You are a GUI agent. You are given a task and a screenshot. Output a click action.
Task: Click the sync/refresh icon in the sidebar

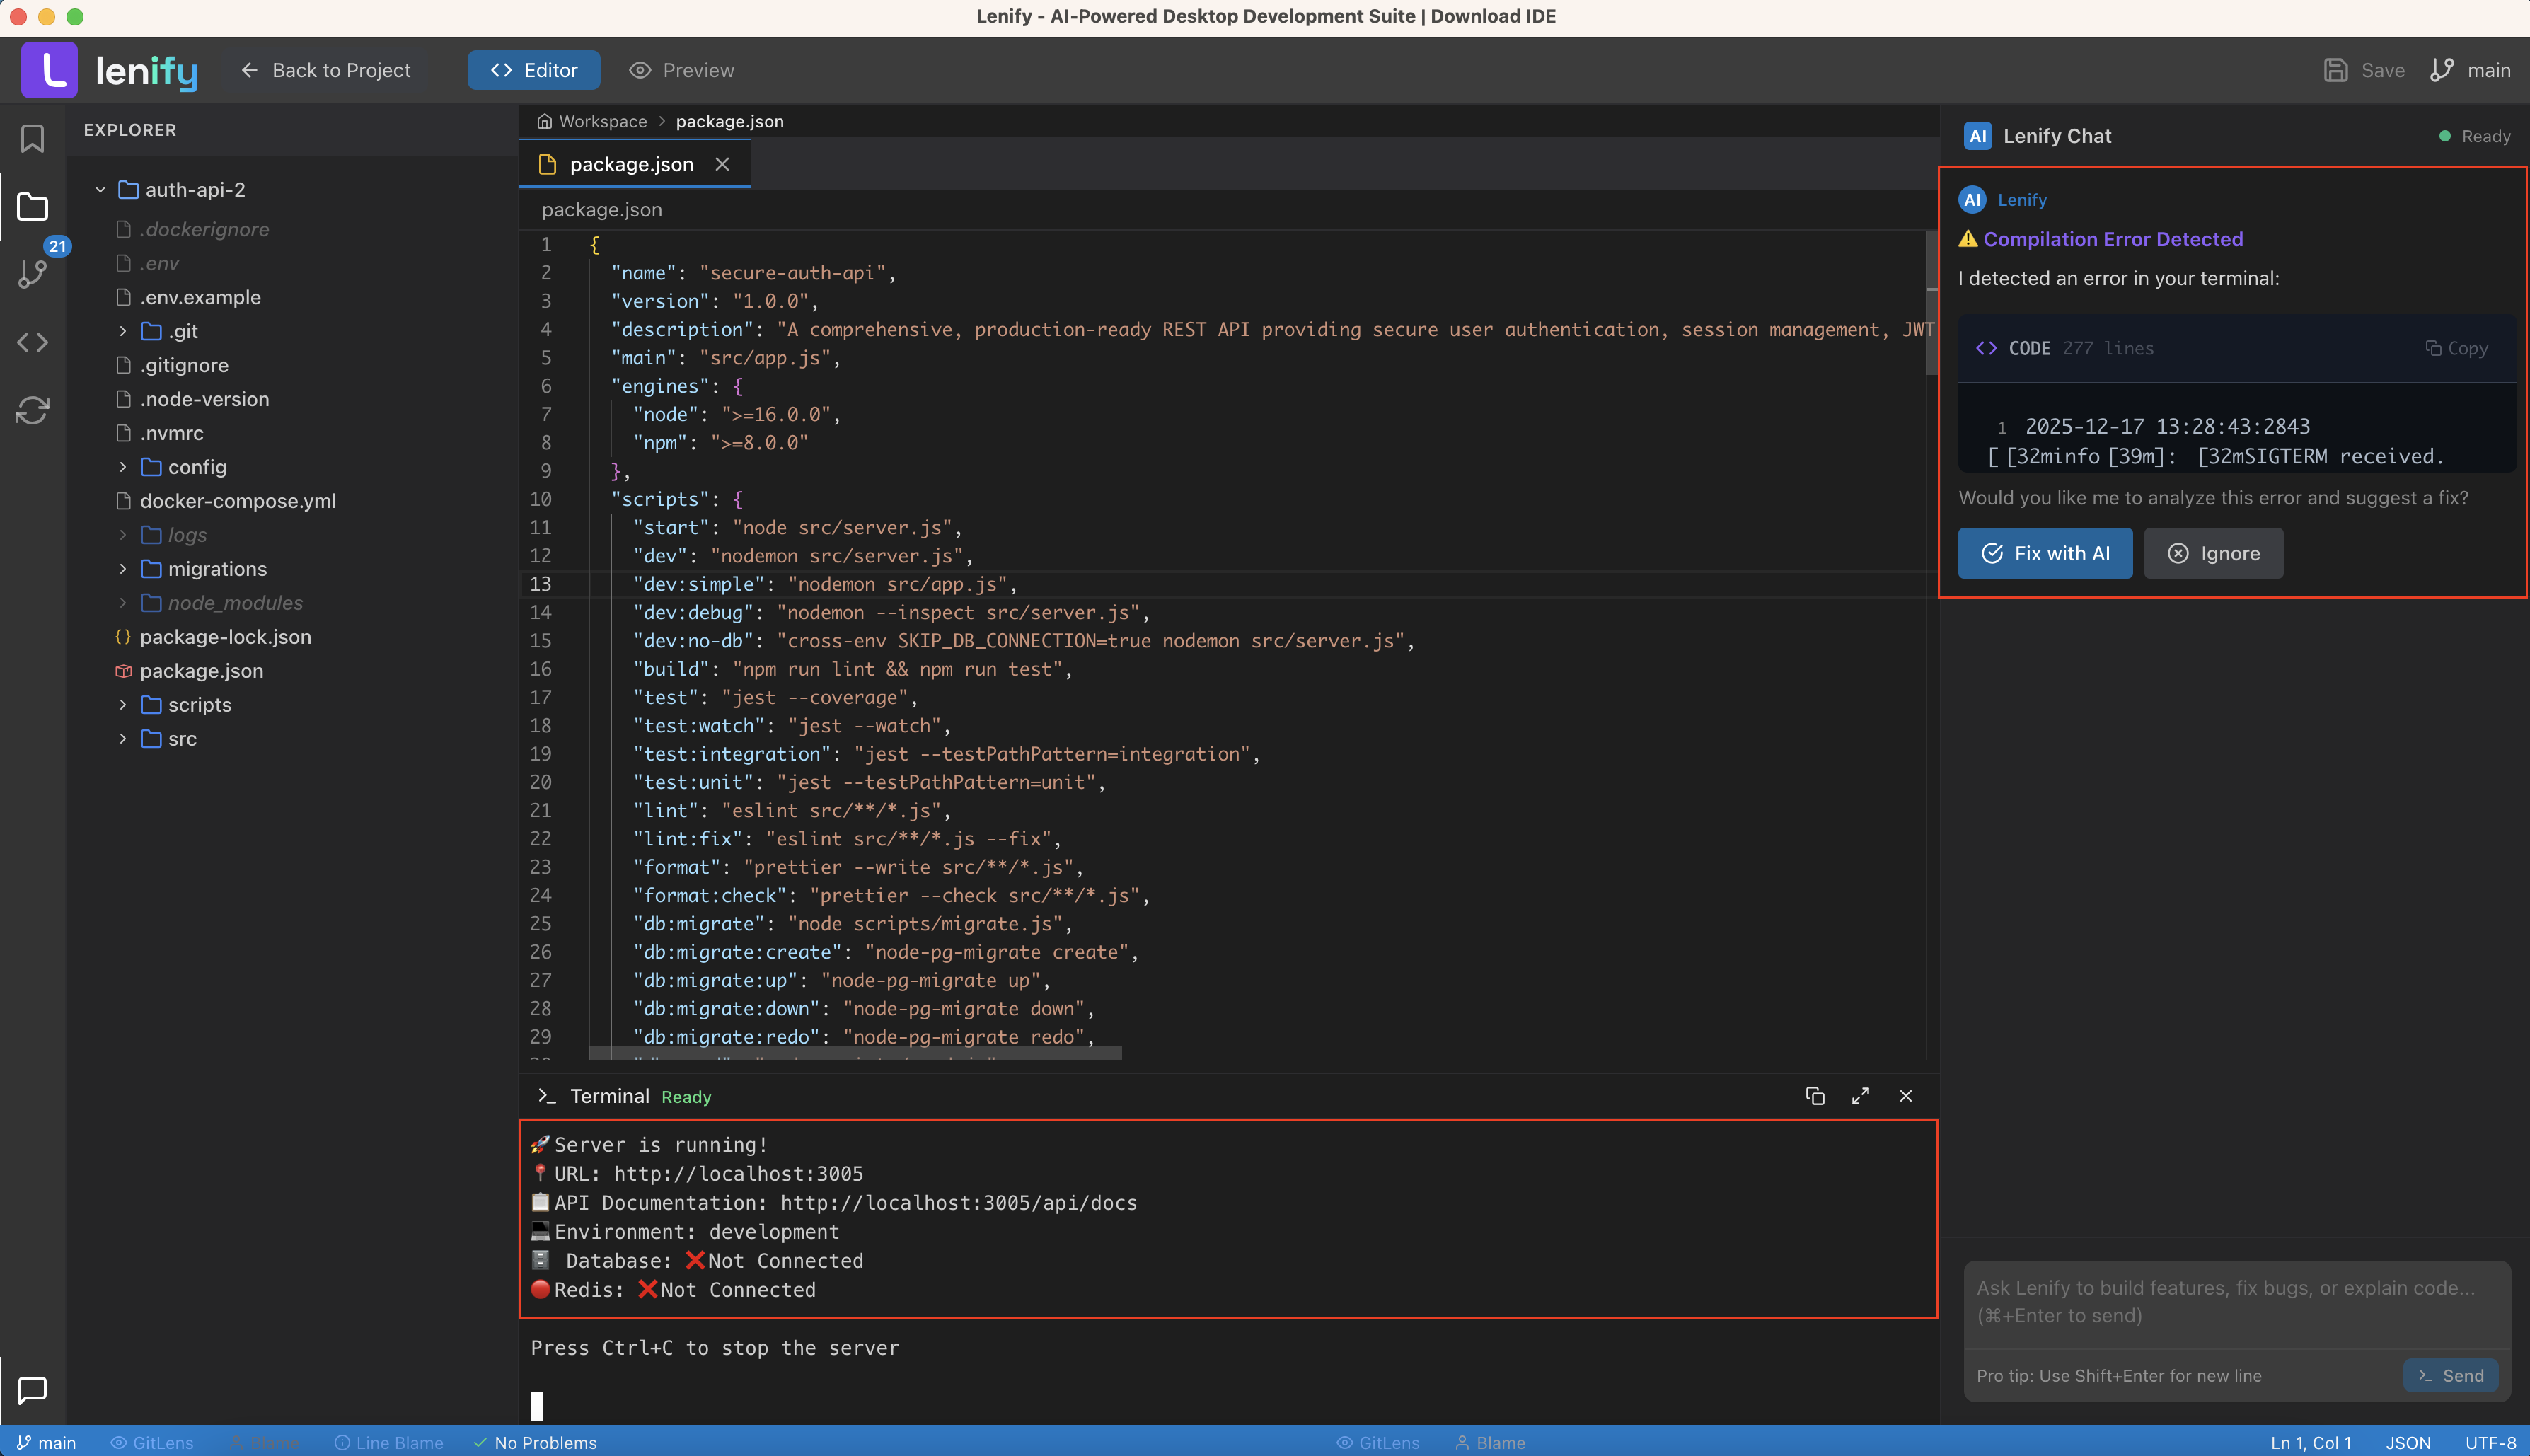click(32, 410)
